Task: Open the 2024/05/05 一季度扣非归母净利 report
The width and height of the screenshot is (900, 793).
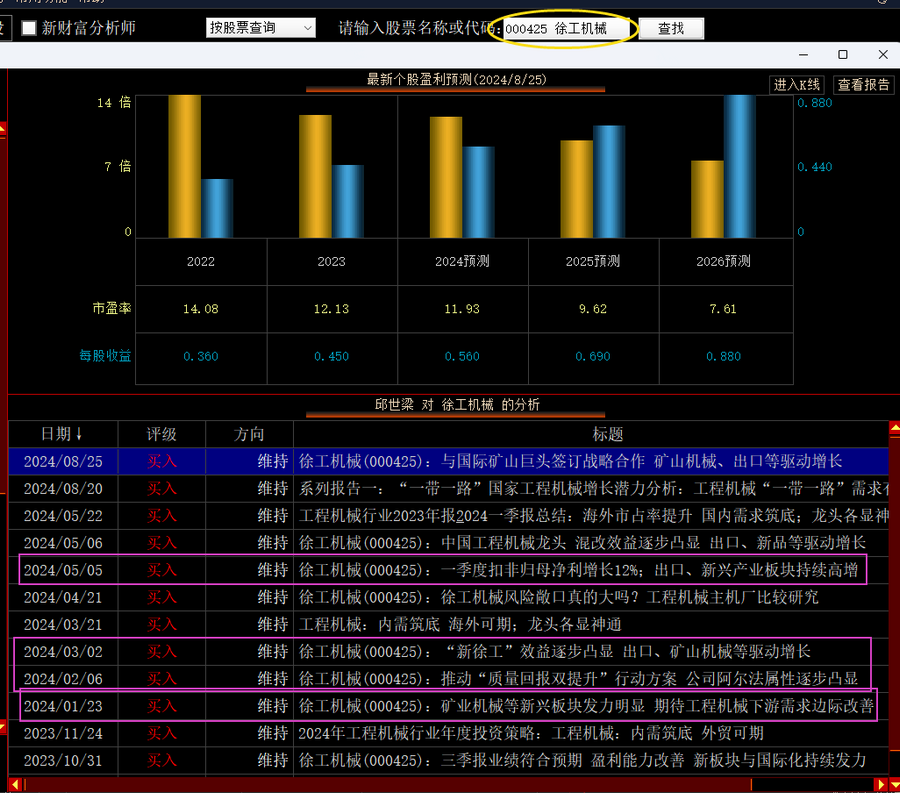Action: pos(578,570)
